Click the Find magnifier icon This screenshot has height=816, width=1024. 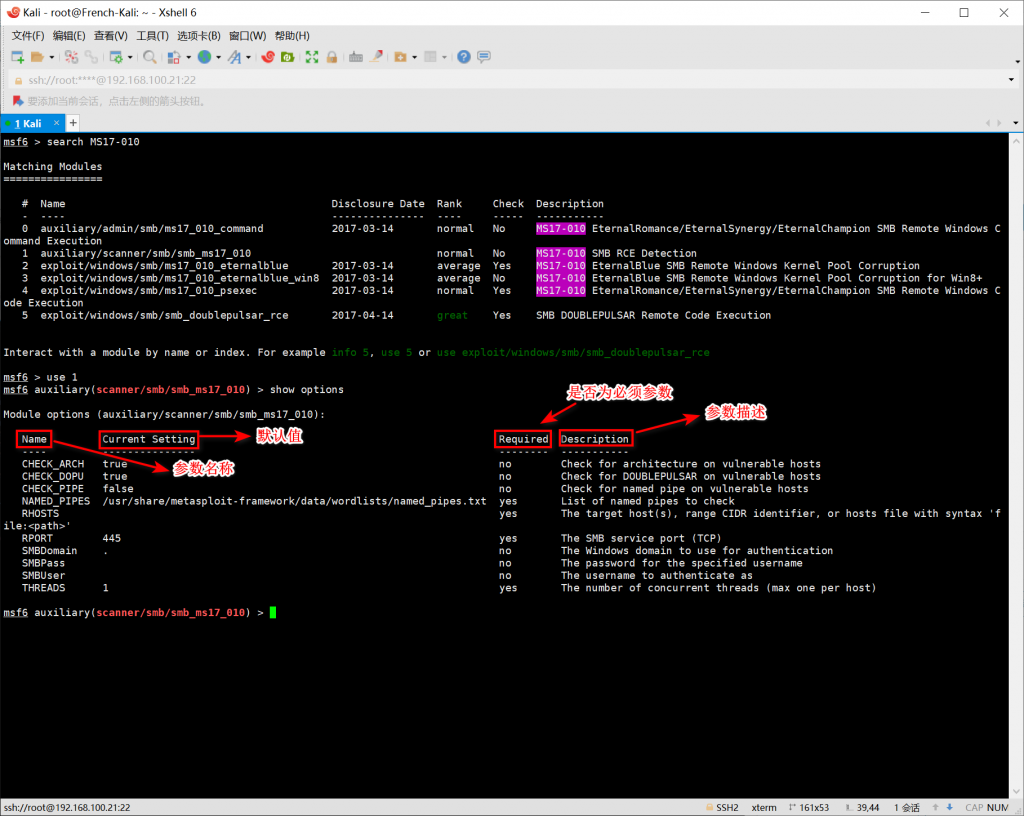click(x=150, y=57)
